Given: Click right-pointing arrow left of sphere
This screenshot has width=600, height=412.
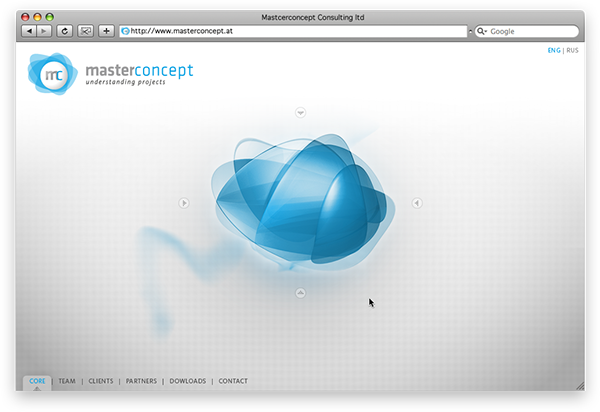Looking at the screenshot, I should 184,203.
